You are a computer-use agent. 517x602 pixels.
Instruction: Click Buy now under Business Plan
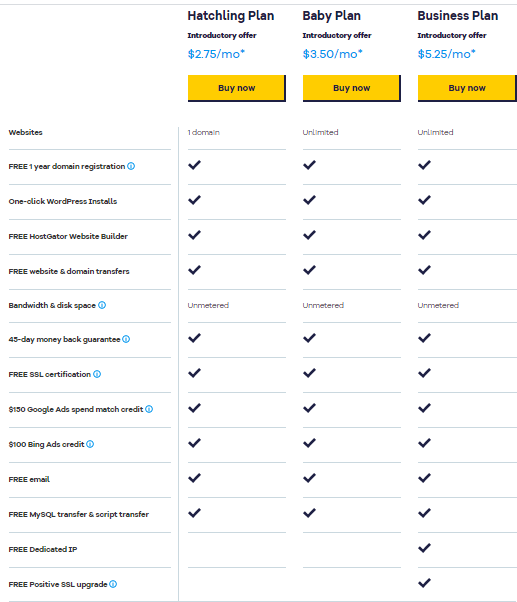pos(467,88)
